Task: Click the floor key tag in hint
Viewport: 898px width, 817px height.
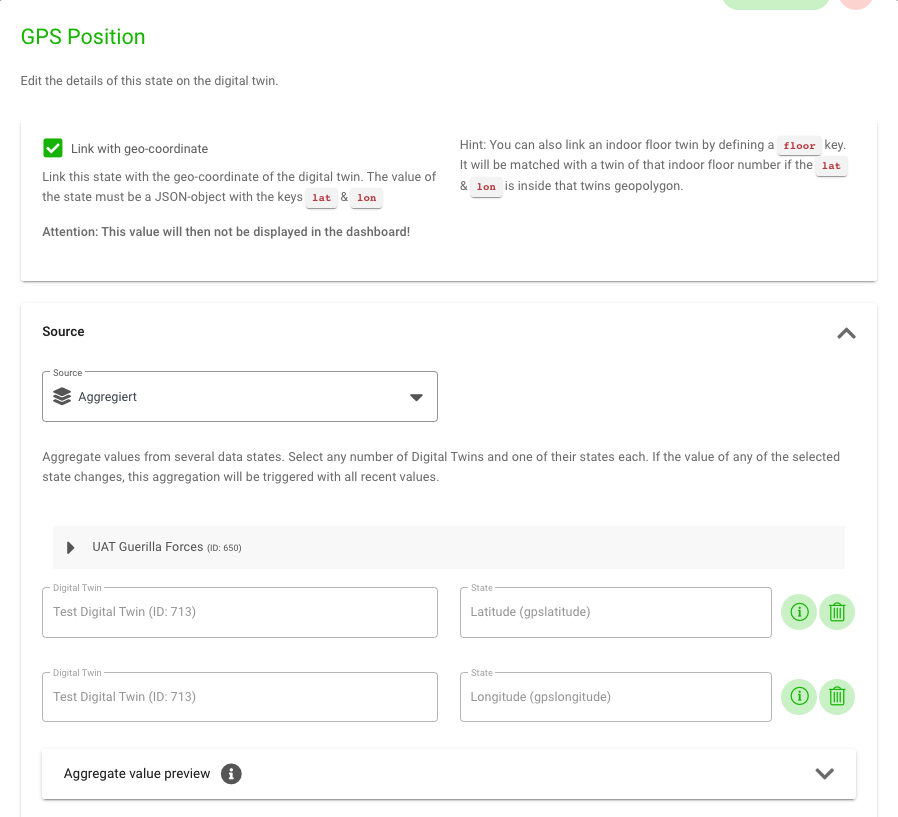Action: (x=799, y=146)
